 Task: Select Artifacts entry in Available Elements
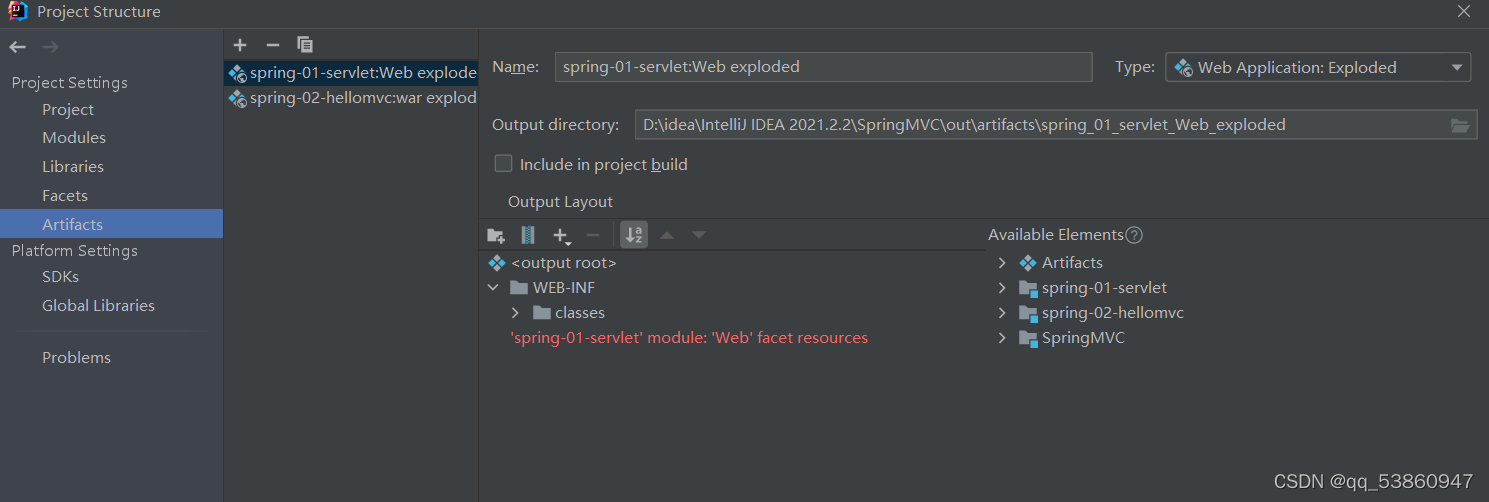(1072, 263)
